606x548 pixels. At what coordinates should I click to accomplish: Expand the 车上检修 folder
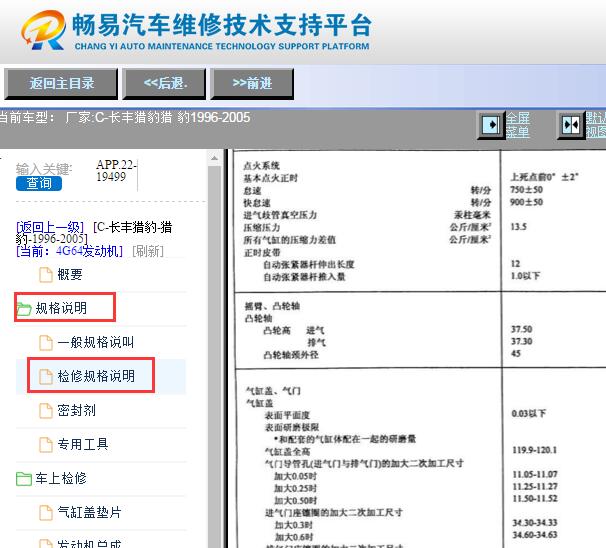(x=61, y=478)
